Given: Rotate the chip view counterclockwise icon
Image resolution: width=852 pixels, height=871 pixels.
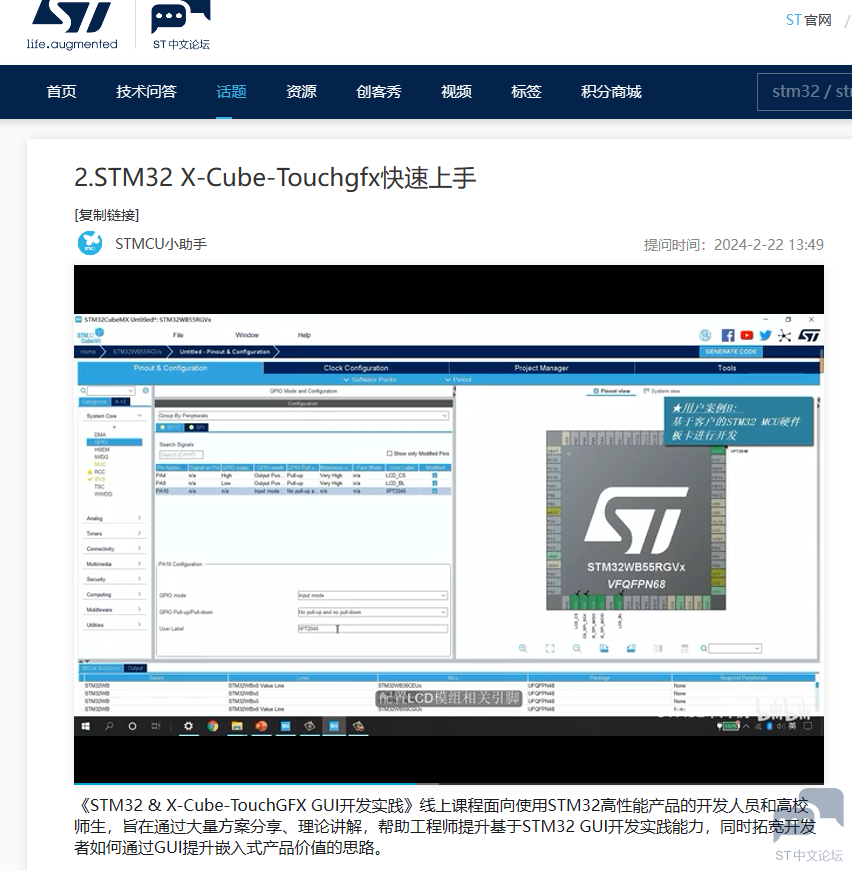Looking at the screenshot, I should [631, 648].
